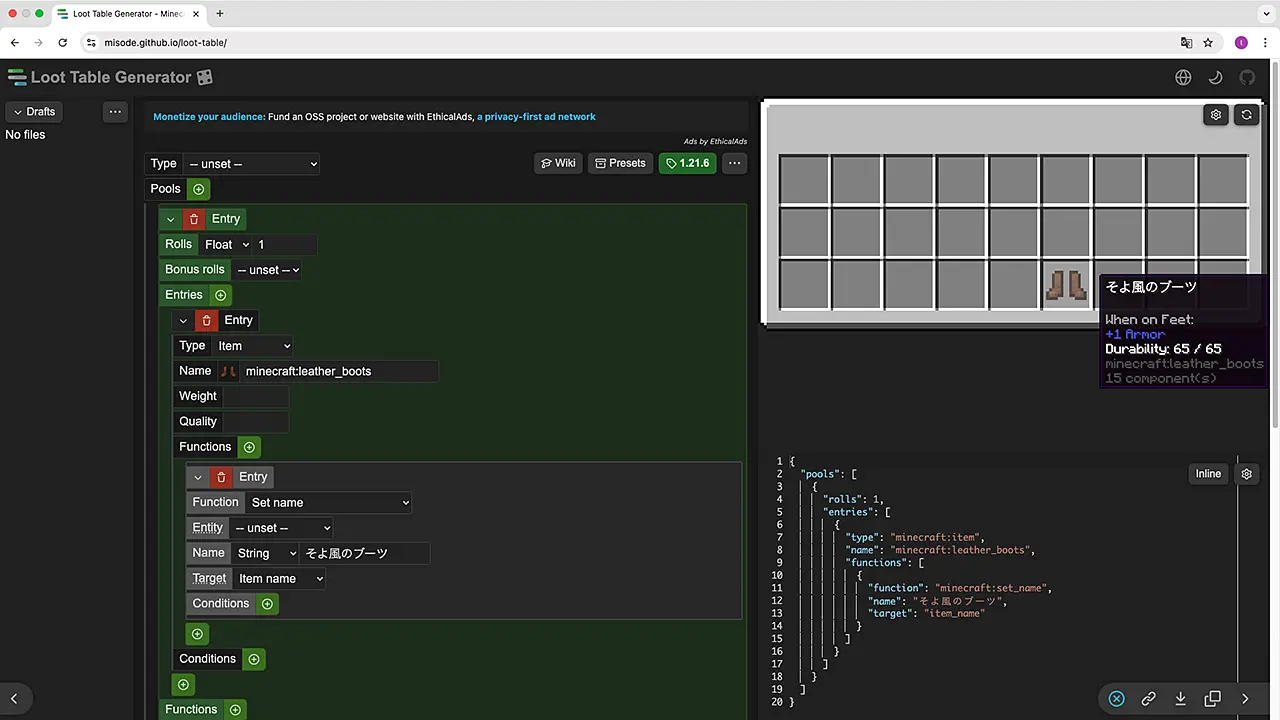Follow the privacy-first ad network link

(536, 117)
